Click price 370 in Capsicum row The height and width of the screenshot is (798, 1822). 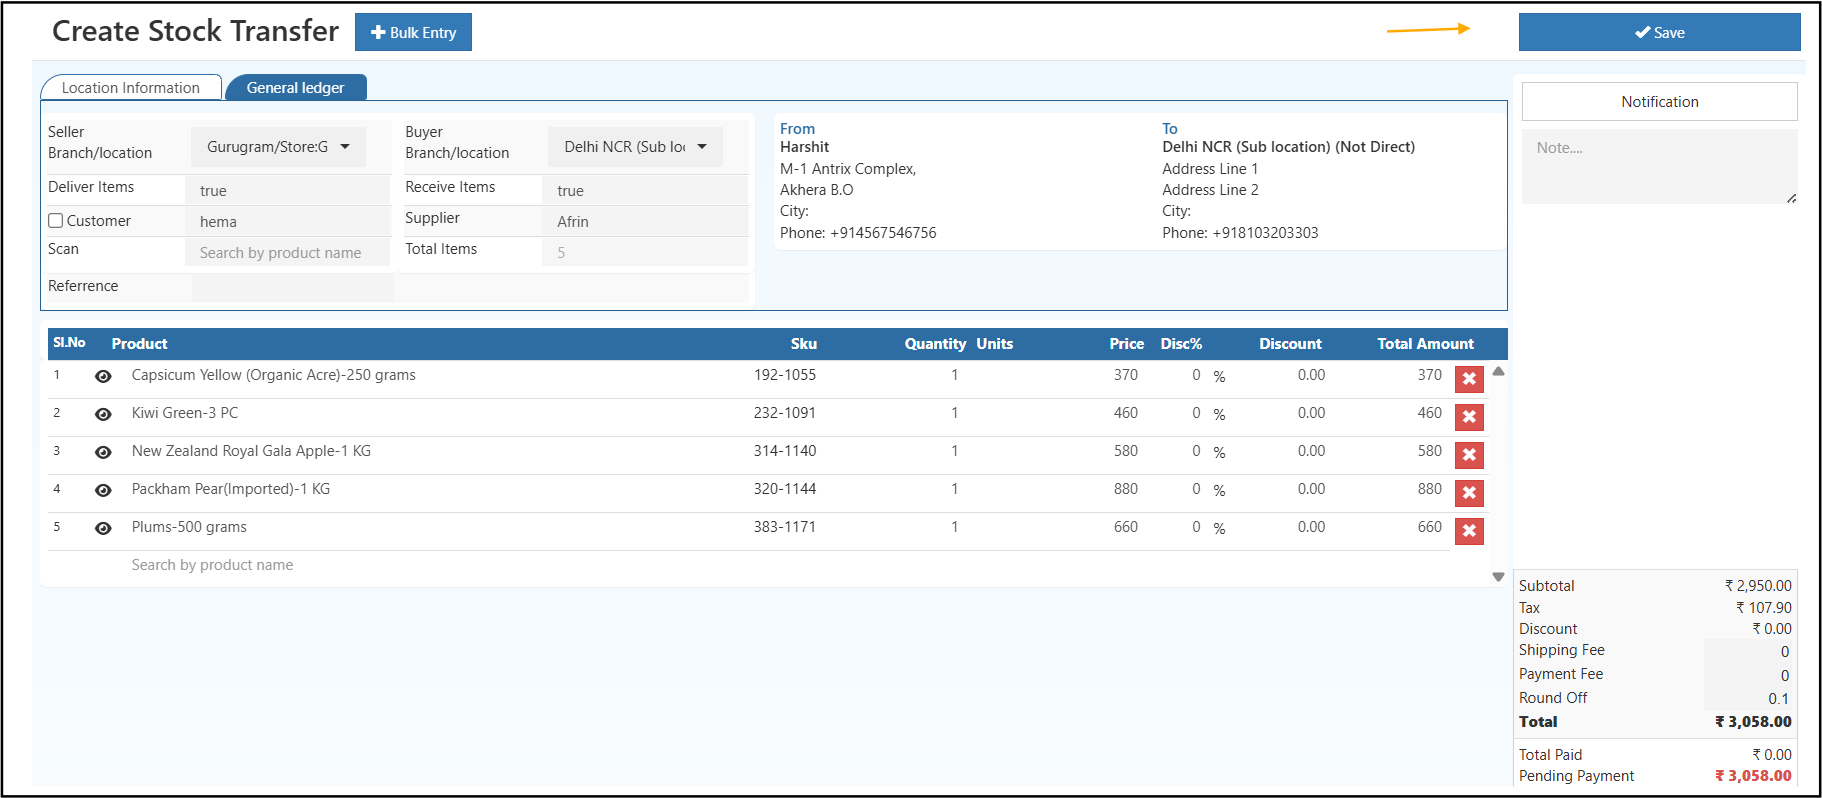pyautogui.click(x=1126, y=375)
